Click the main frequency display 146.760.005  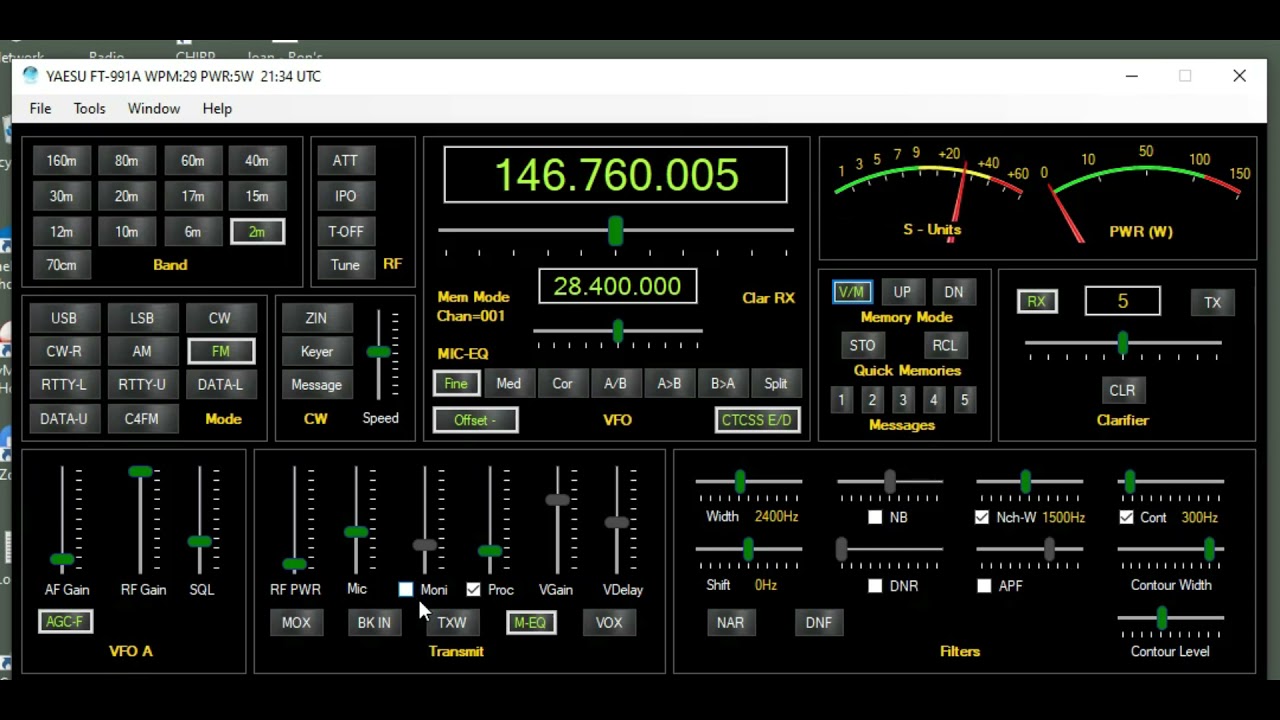pyautogui.click(x=616, y=175)
